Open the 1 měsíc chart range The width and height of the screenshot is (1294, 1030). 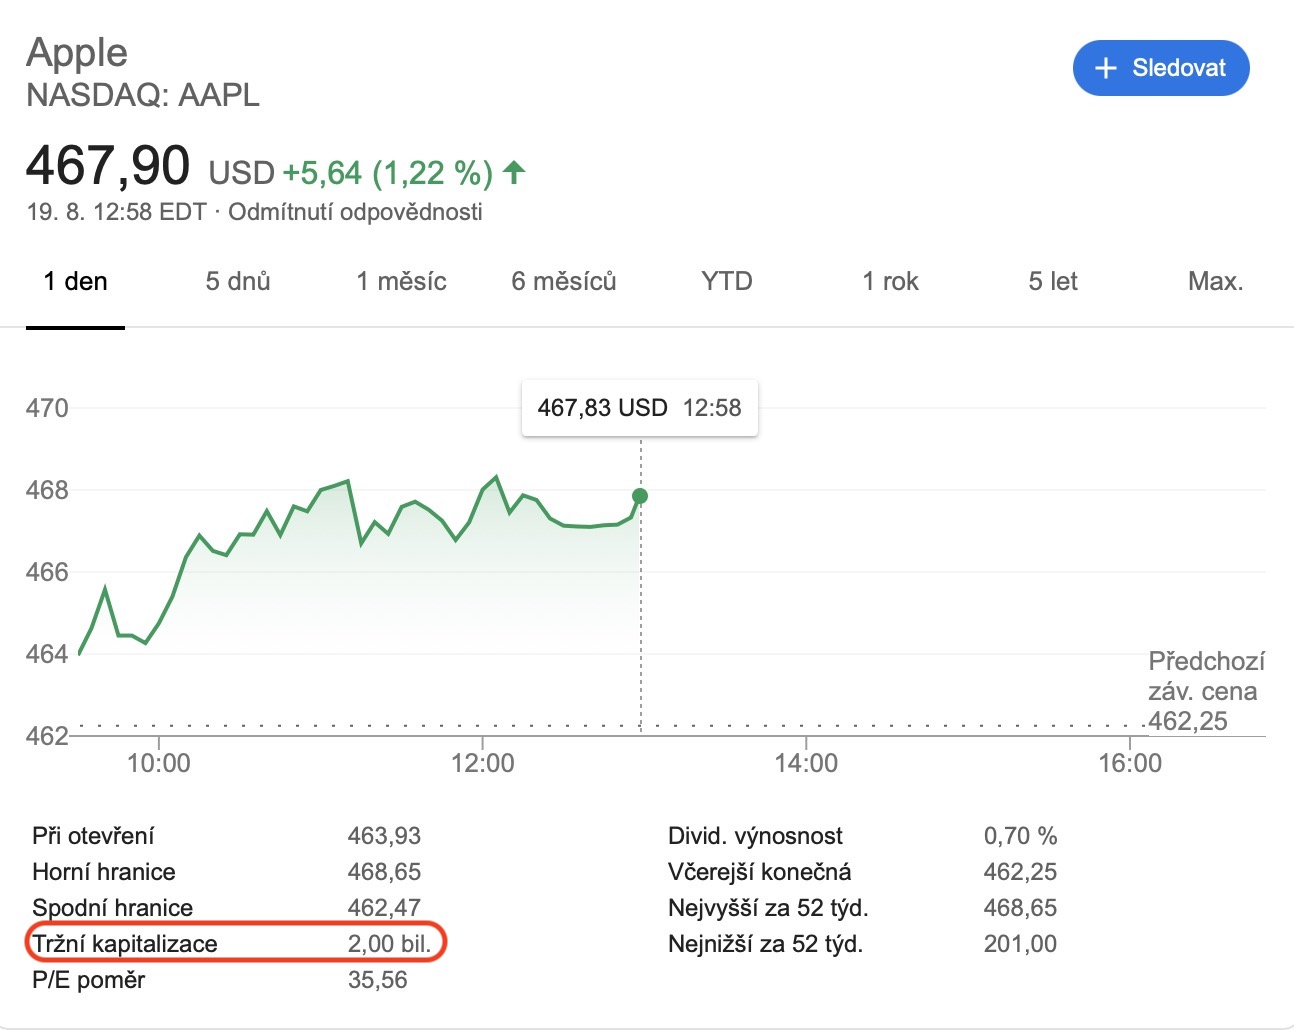[401, 282]
